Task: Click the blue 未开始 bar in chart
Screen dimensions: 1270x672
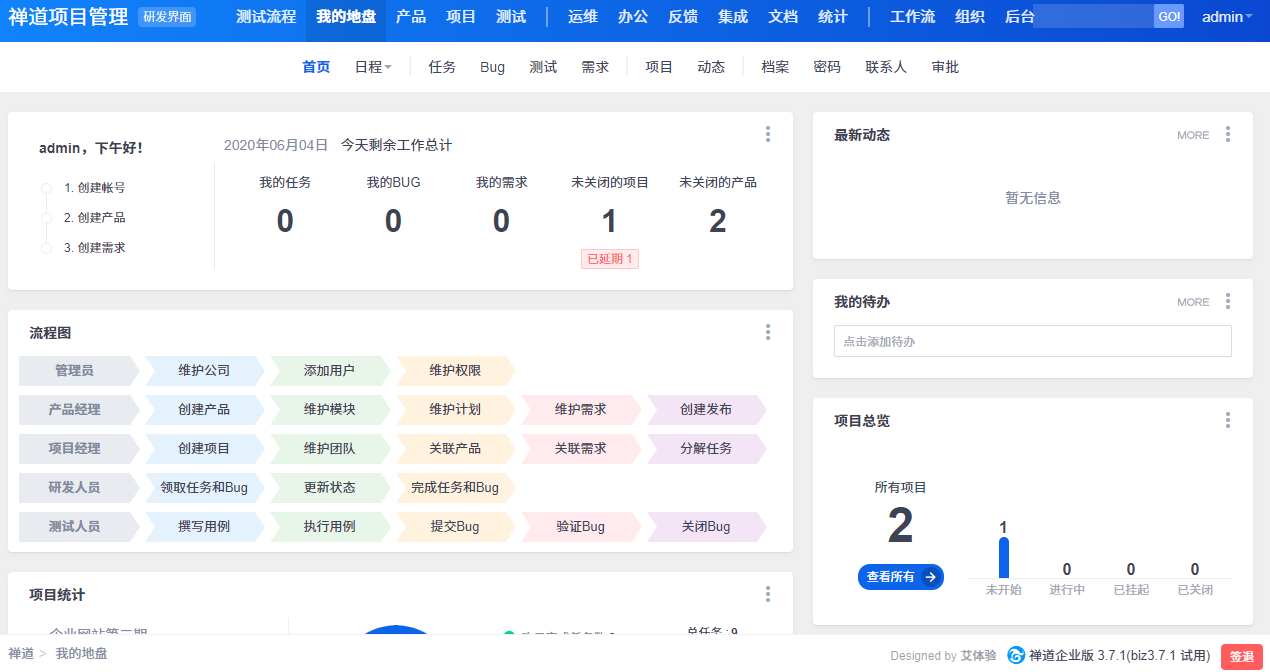Action: (1003, 557)
